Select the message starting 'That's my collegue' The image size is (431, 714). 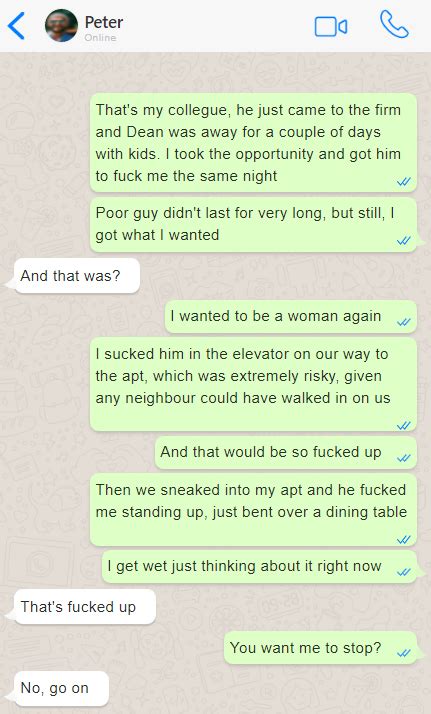(x=254, y=143)
